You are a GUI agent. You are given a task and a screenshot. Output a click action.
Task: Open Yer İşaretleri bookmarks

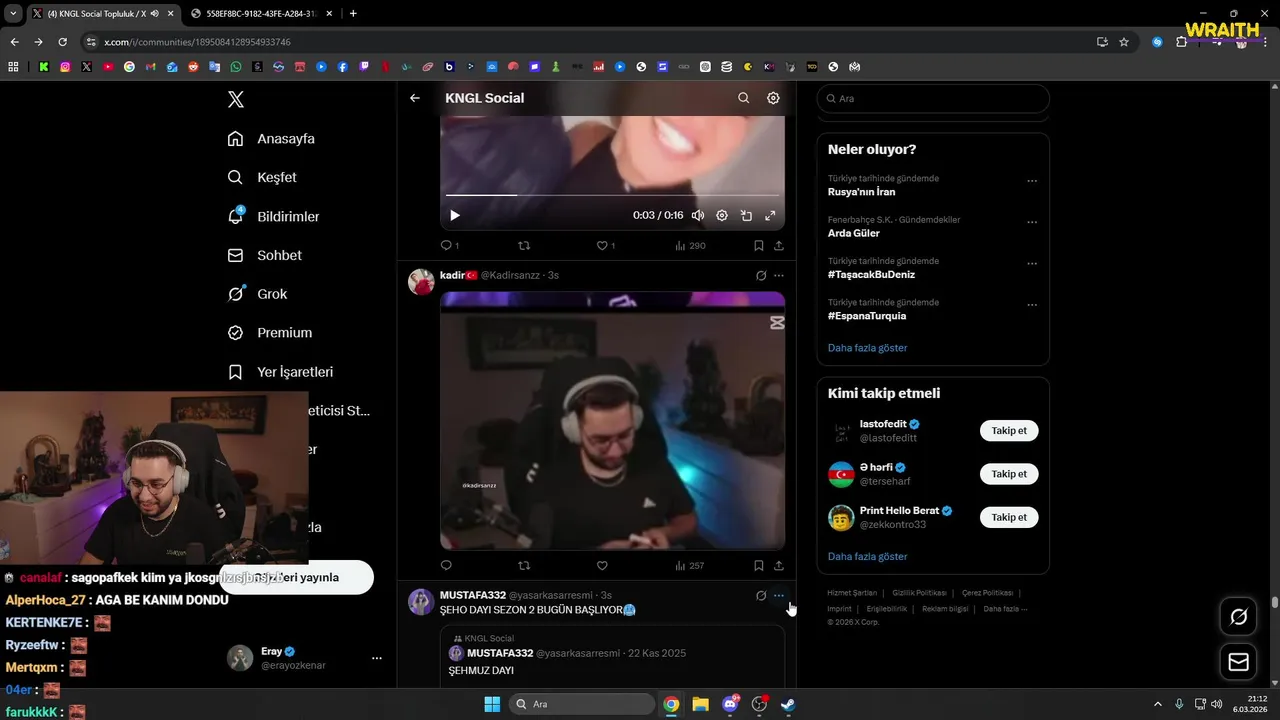[280, 372]
